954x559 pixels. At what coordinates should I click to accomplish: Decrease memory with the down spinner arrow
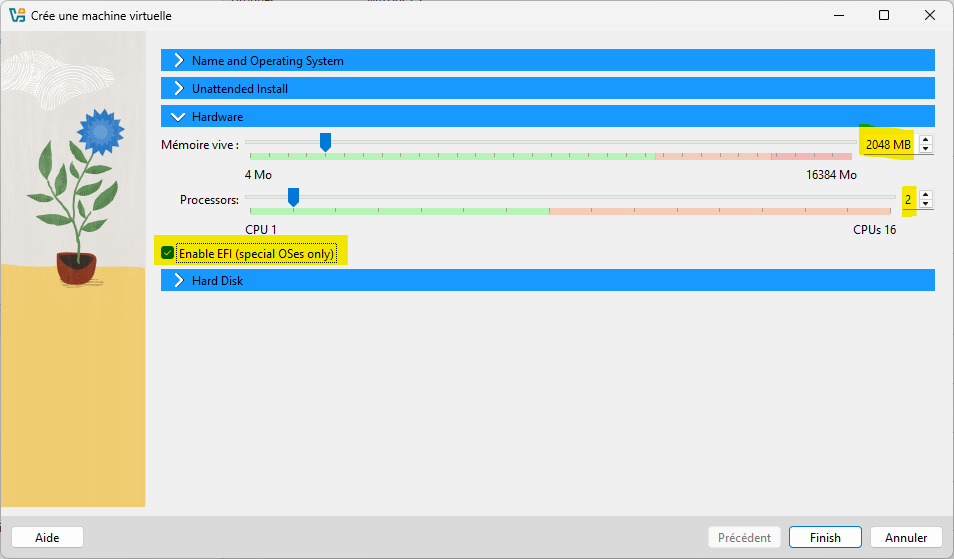[x=925, y=149]
